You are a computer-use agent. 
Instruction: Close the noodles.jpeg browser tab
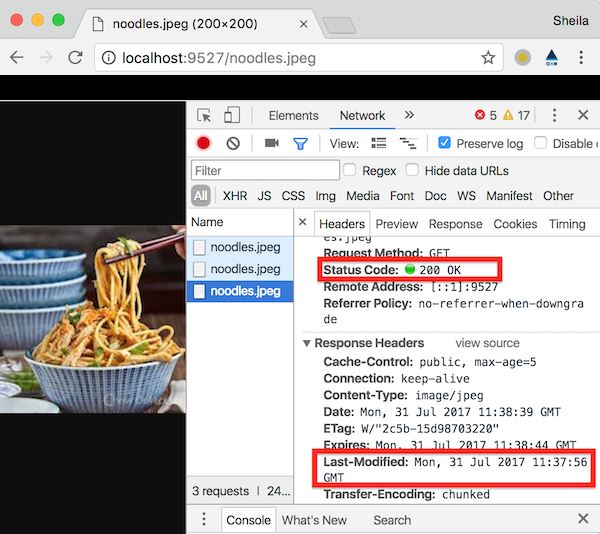(303, 24)
